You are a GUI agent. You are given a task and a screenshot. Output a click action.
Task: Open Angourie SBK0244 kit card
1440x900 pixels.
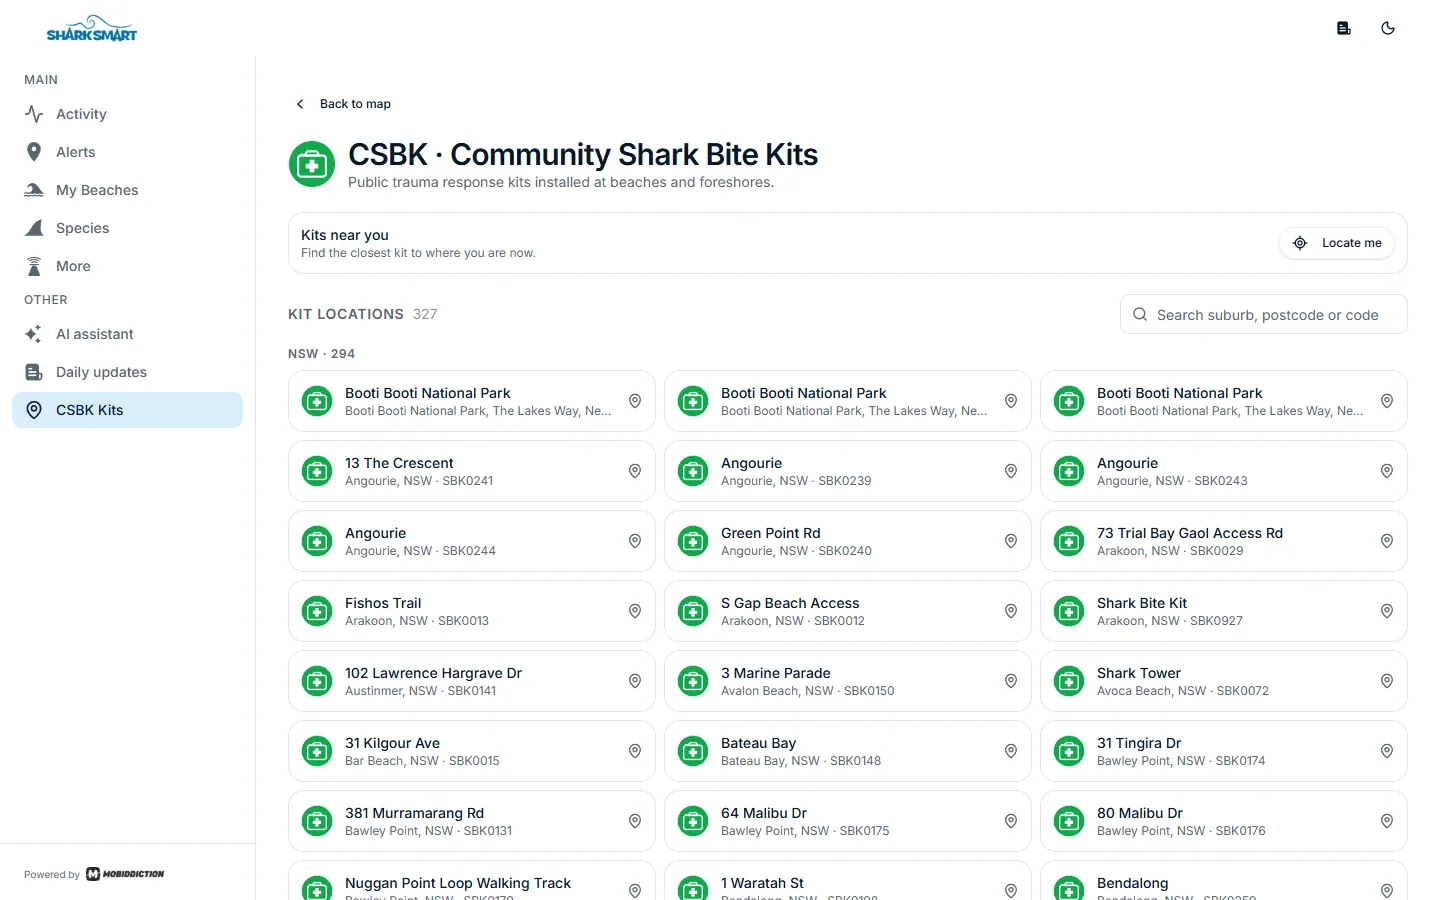[472, 541]
